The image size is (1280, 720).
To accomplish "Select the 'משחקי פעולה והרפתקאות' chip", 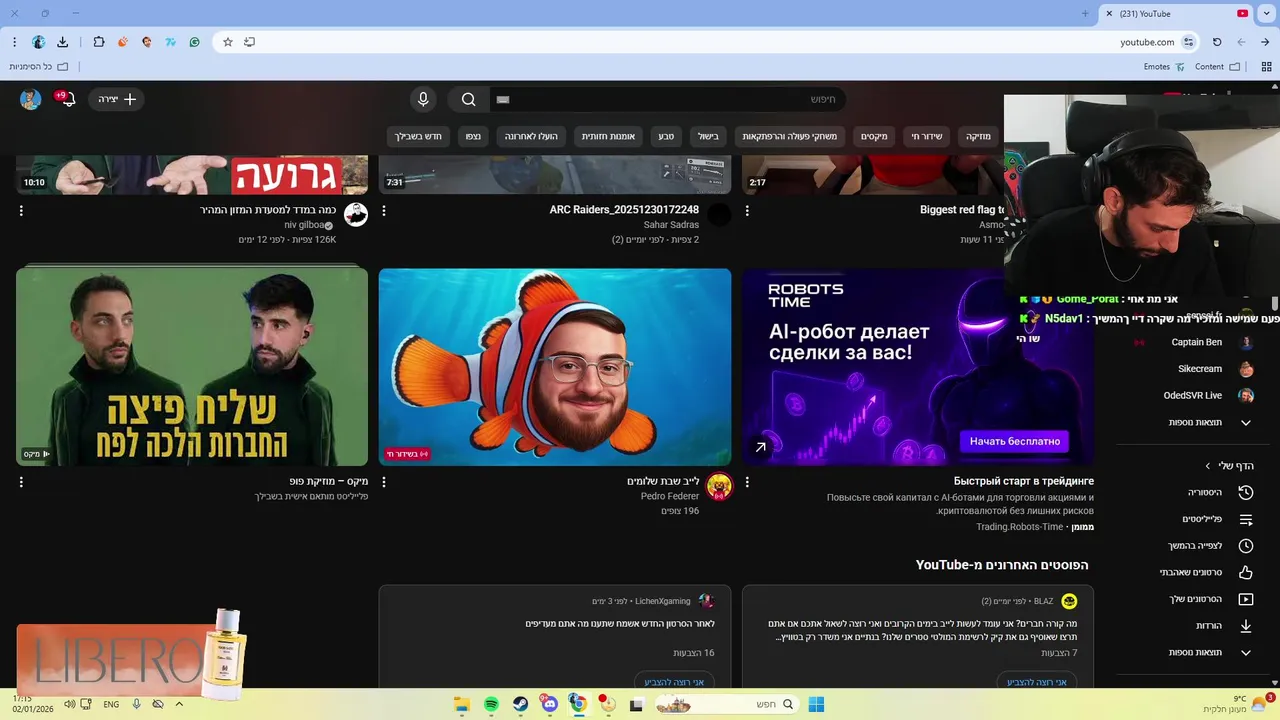I will 790,136.
